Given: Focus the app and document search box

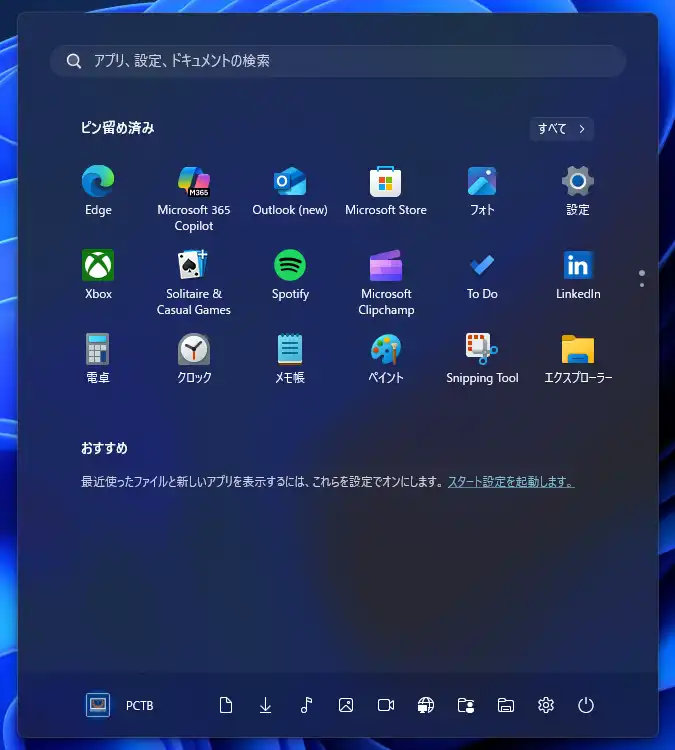Looking at the screenshot, I should tap(338, 61).
